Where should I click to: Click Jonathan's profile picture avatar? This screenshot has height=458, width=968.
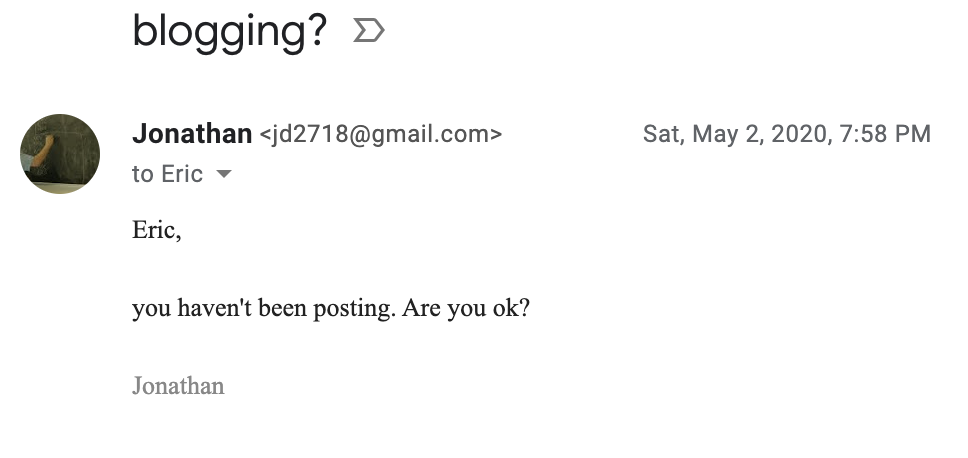[x=60, y=154]
